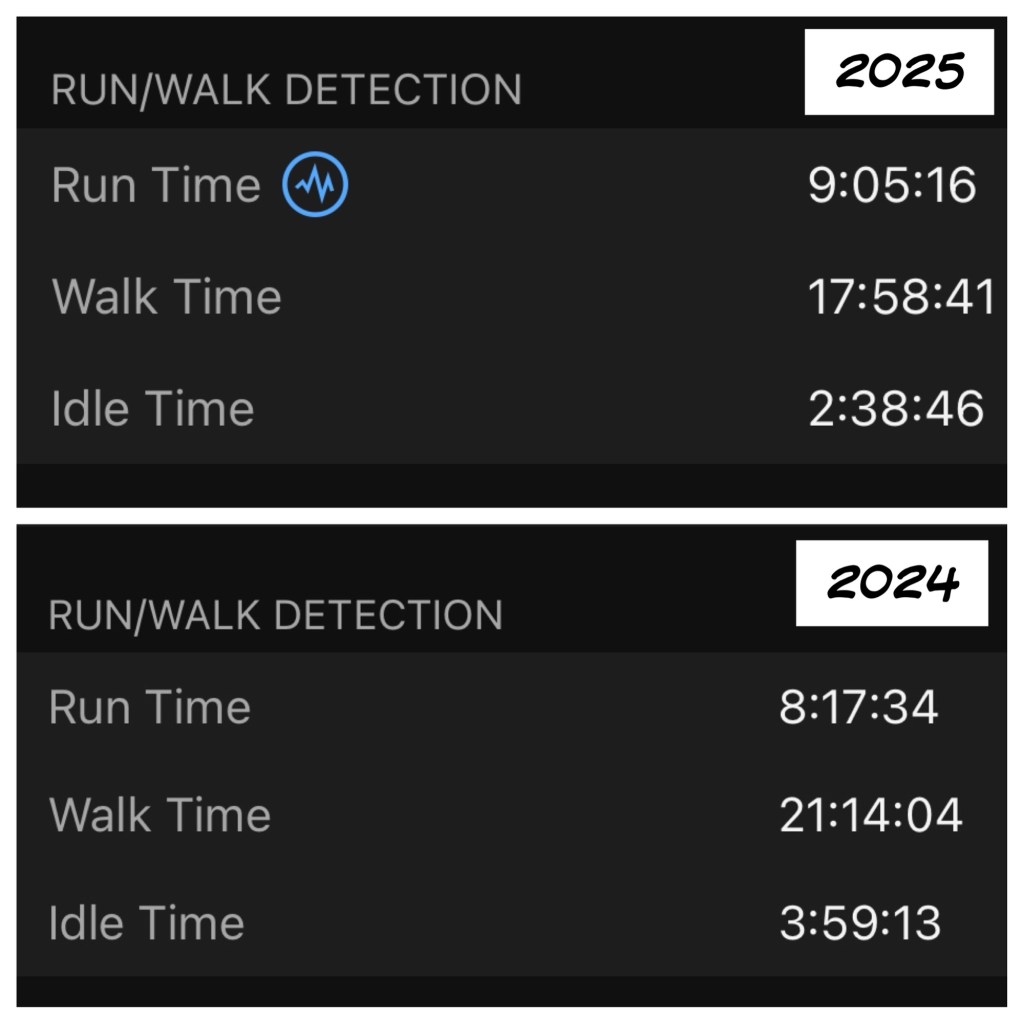Tap the blue pulse icon beside Run Time
The image size is (1024, 1024).
click(x=315, y=186)
